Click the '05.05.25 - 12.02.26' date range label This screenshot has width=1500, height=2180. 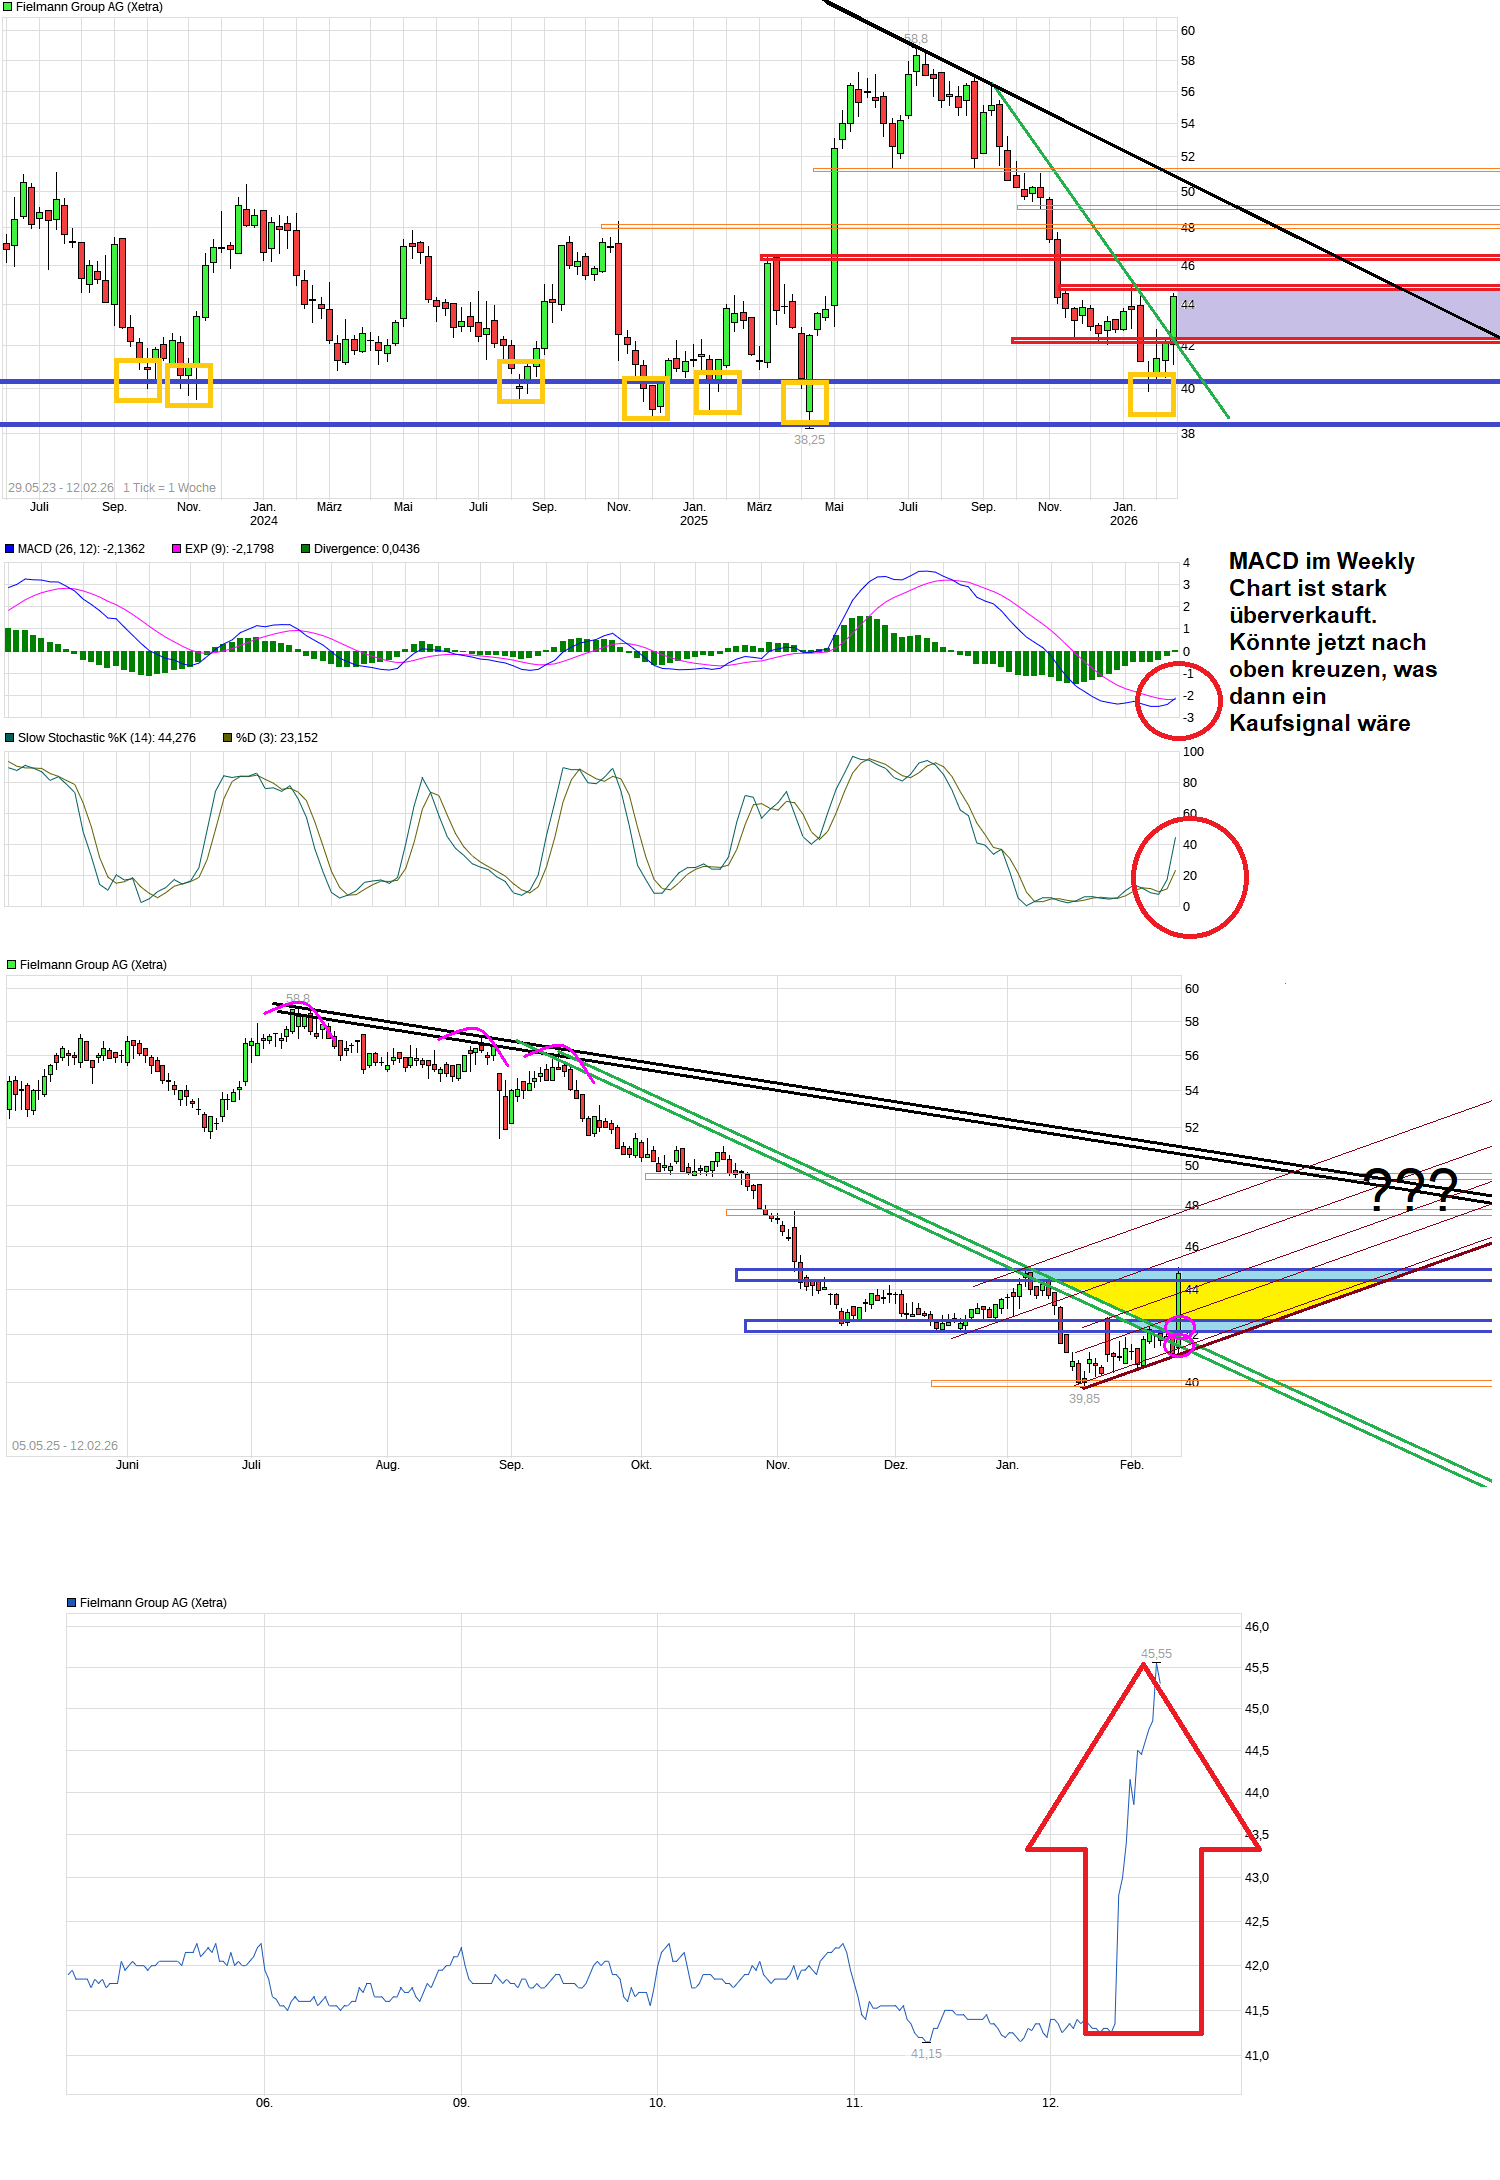point(65,1446)
